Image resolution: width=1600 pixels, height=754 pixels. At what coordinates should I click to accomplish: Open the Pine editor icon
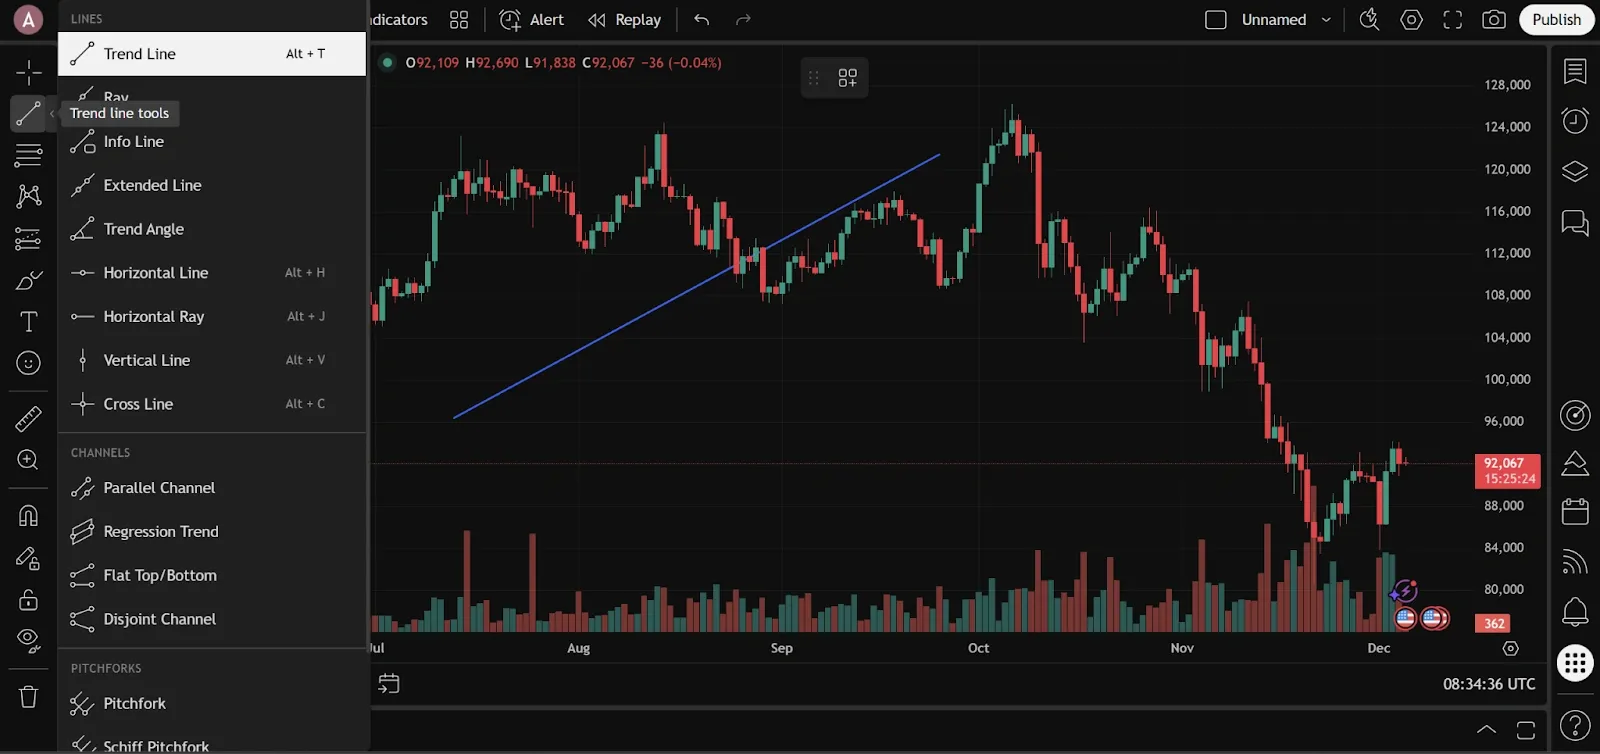(x=1575, y=463)
